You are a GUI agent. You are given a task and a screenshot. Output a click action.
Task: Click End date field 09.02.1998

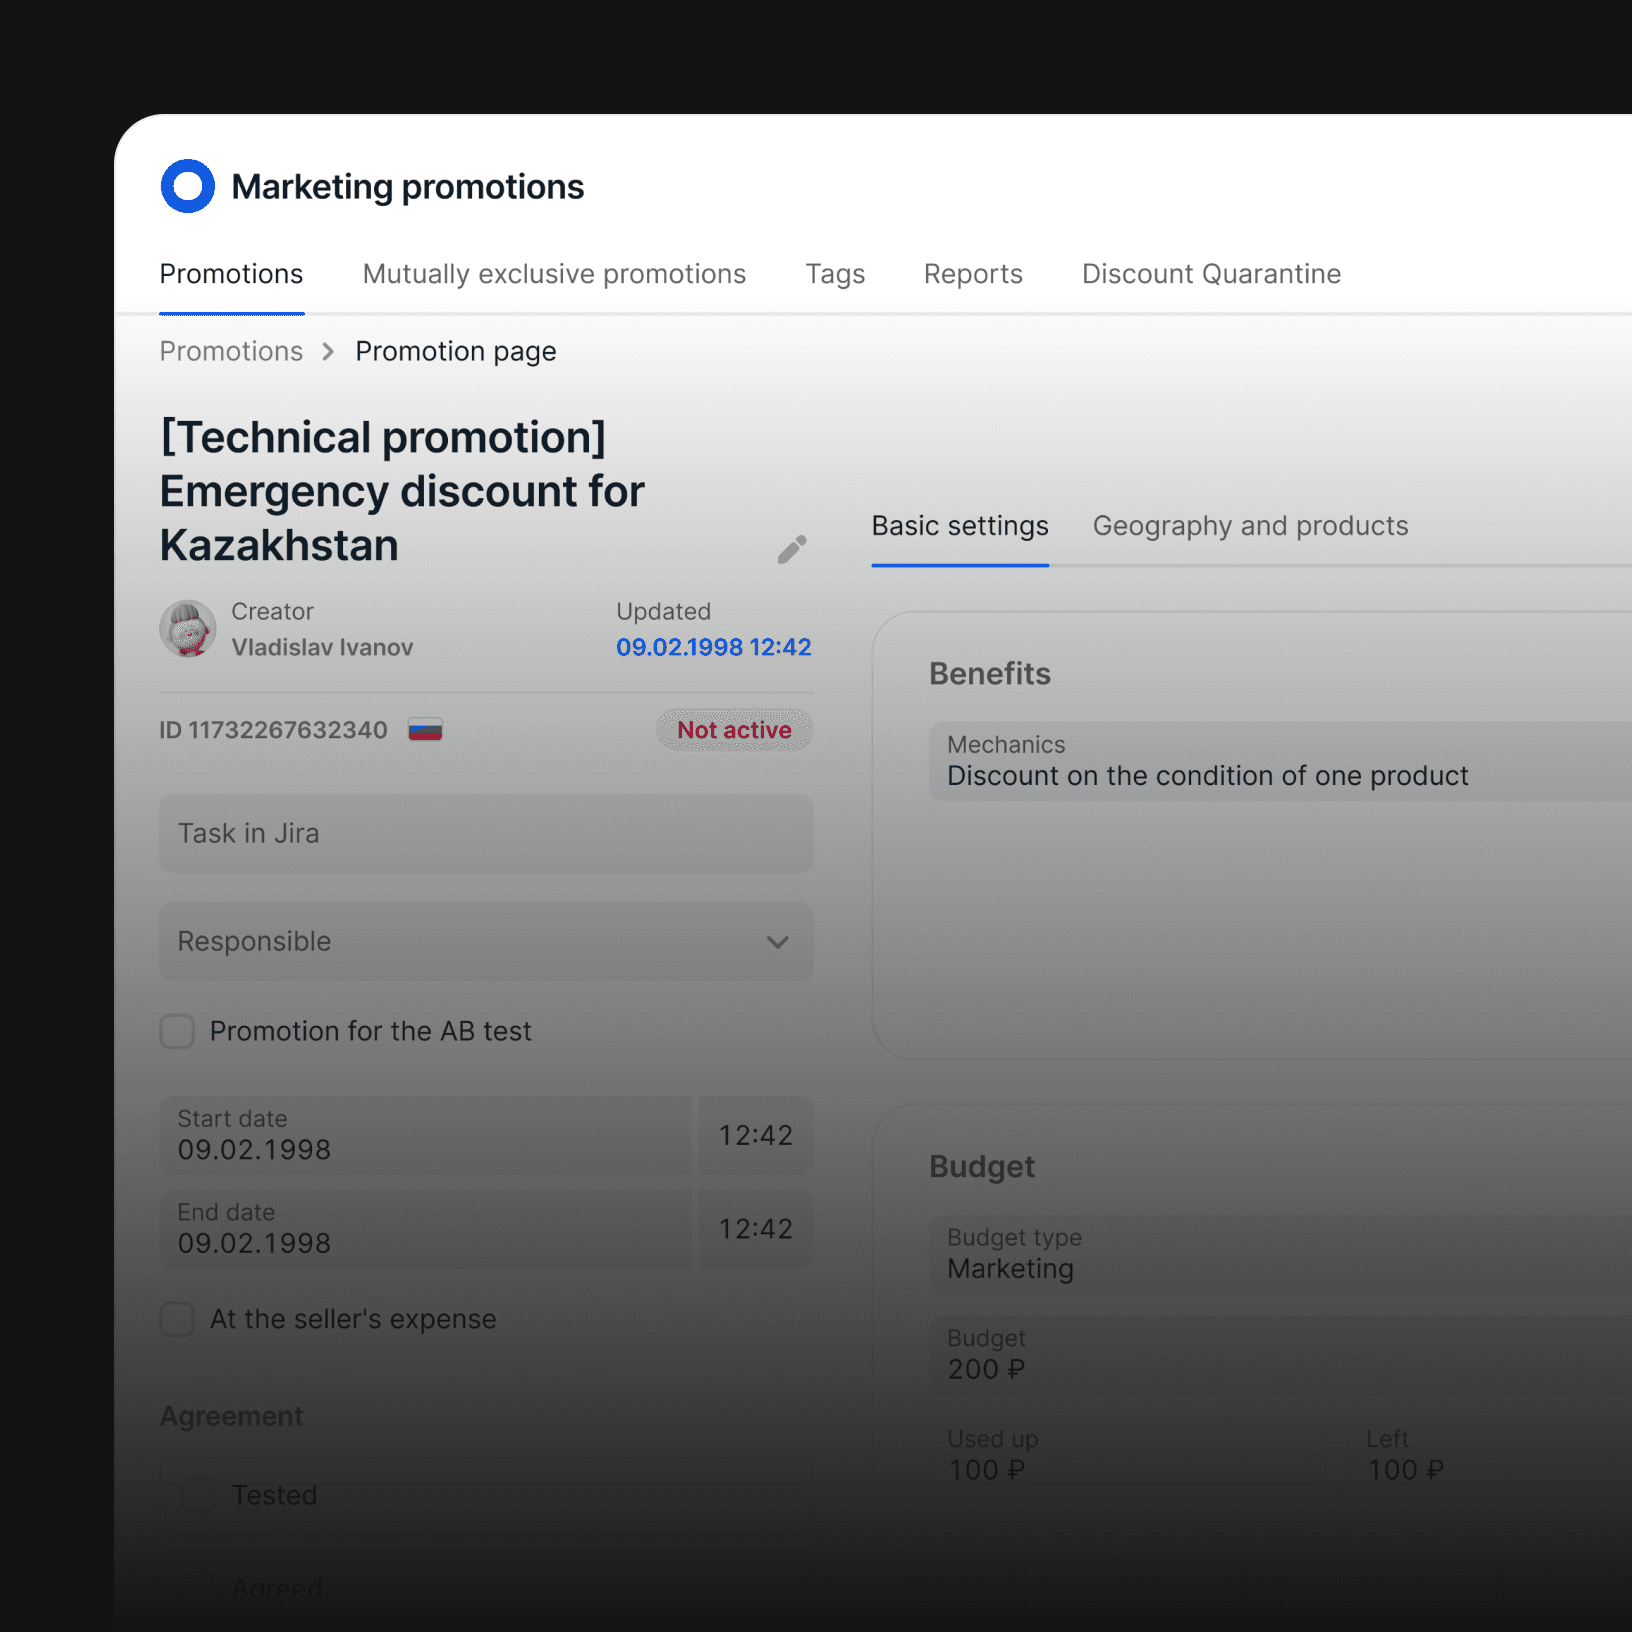[425, 1229]
